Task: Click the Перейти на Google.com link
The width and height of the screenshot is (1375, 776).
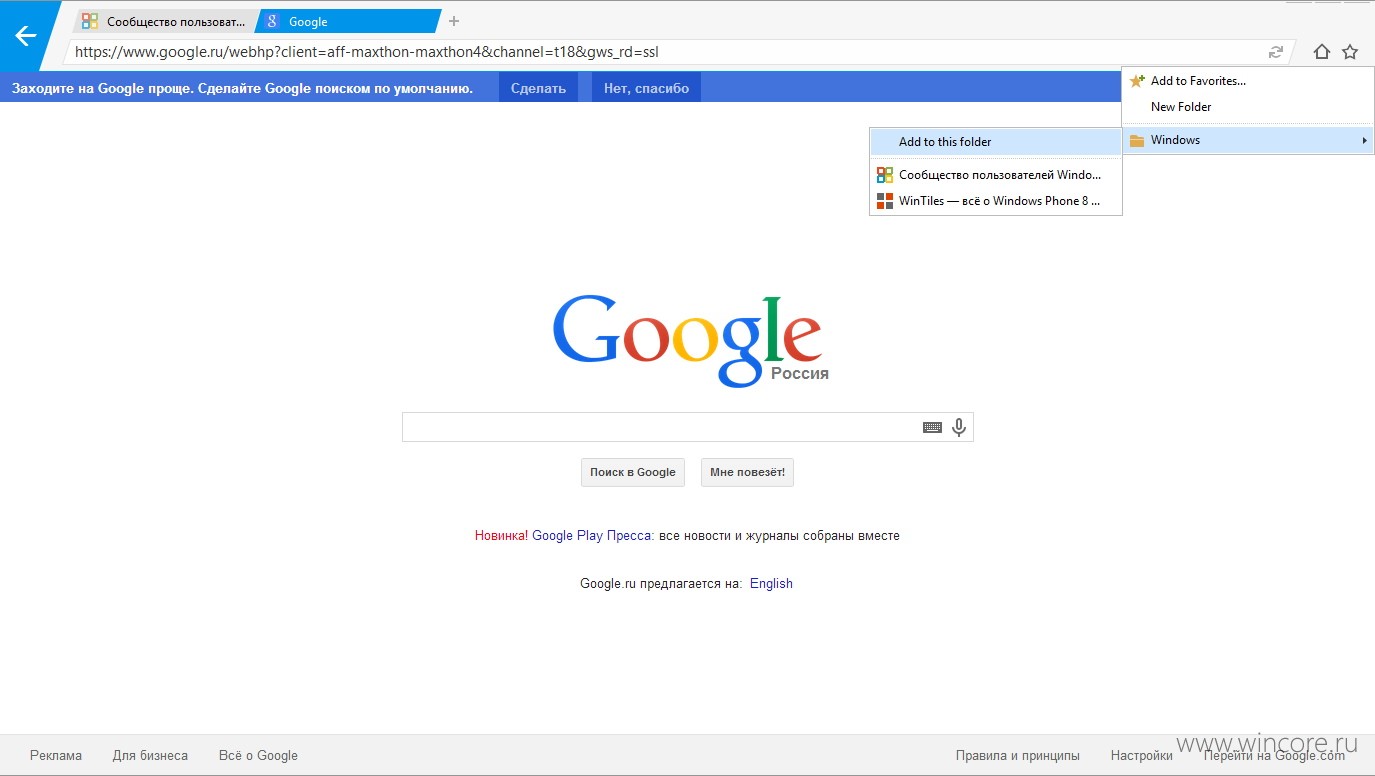Action: [1274, 756]
